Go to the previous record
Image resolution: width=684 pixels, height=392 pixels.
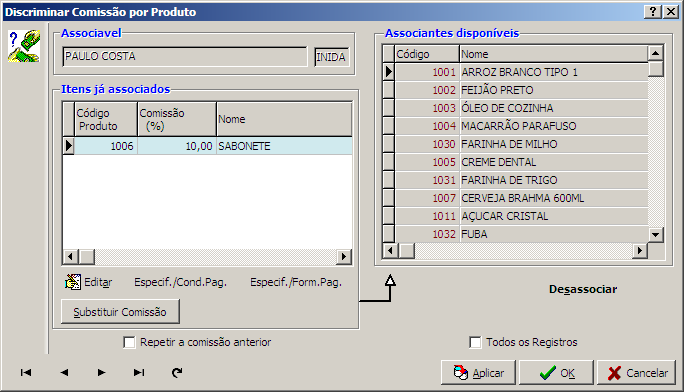point(64,372)
